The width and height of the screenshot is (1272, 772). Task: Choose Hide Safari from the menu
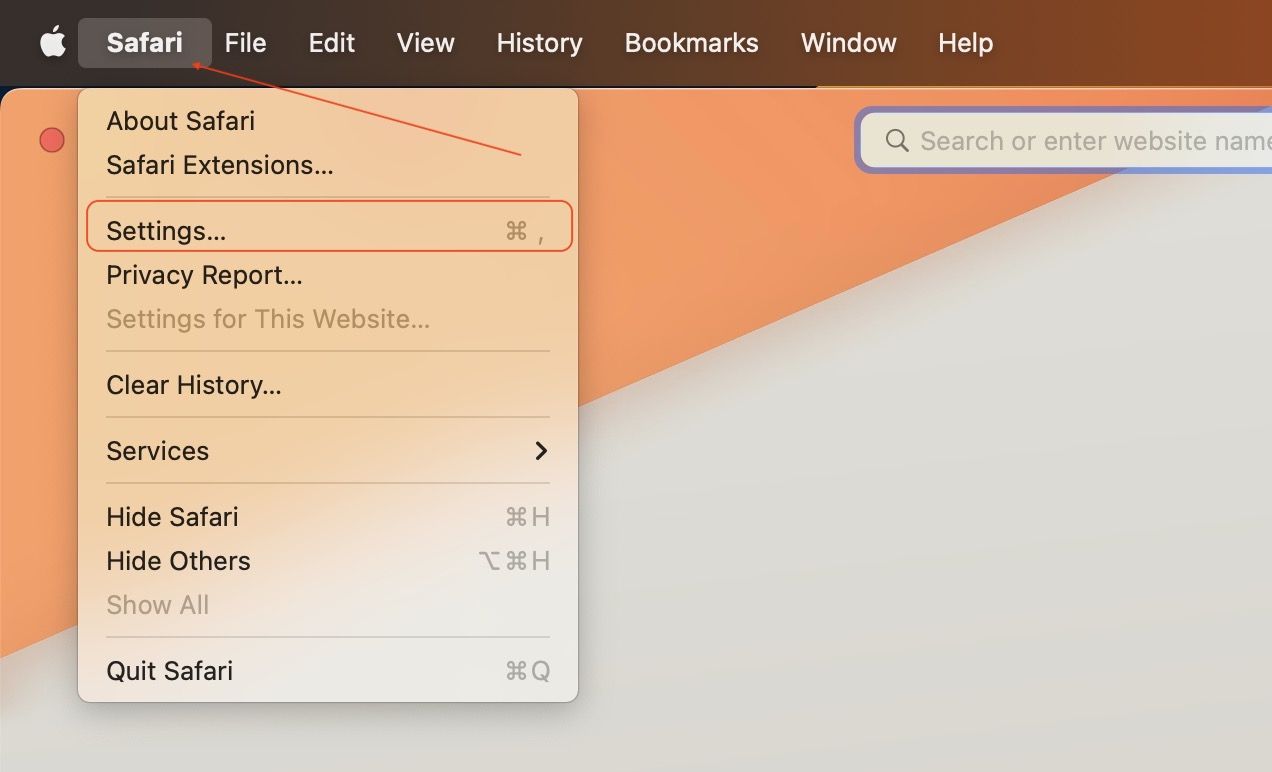[x=172, y=517]
